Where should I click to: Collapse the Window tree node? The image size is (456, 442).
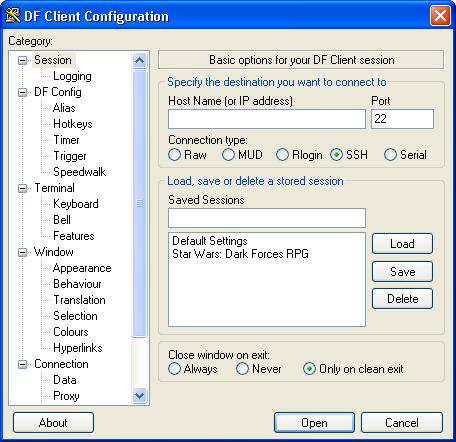point(22,252)
